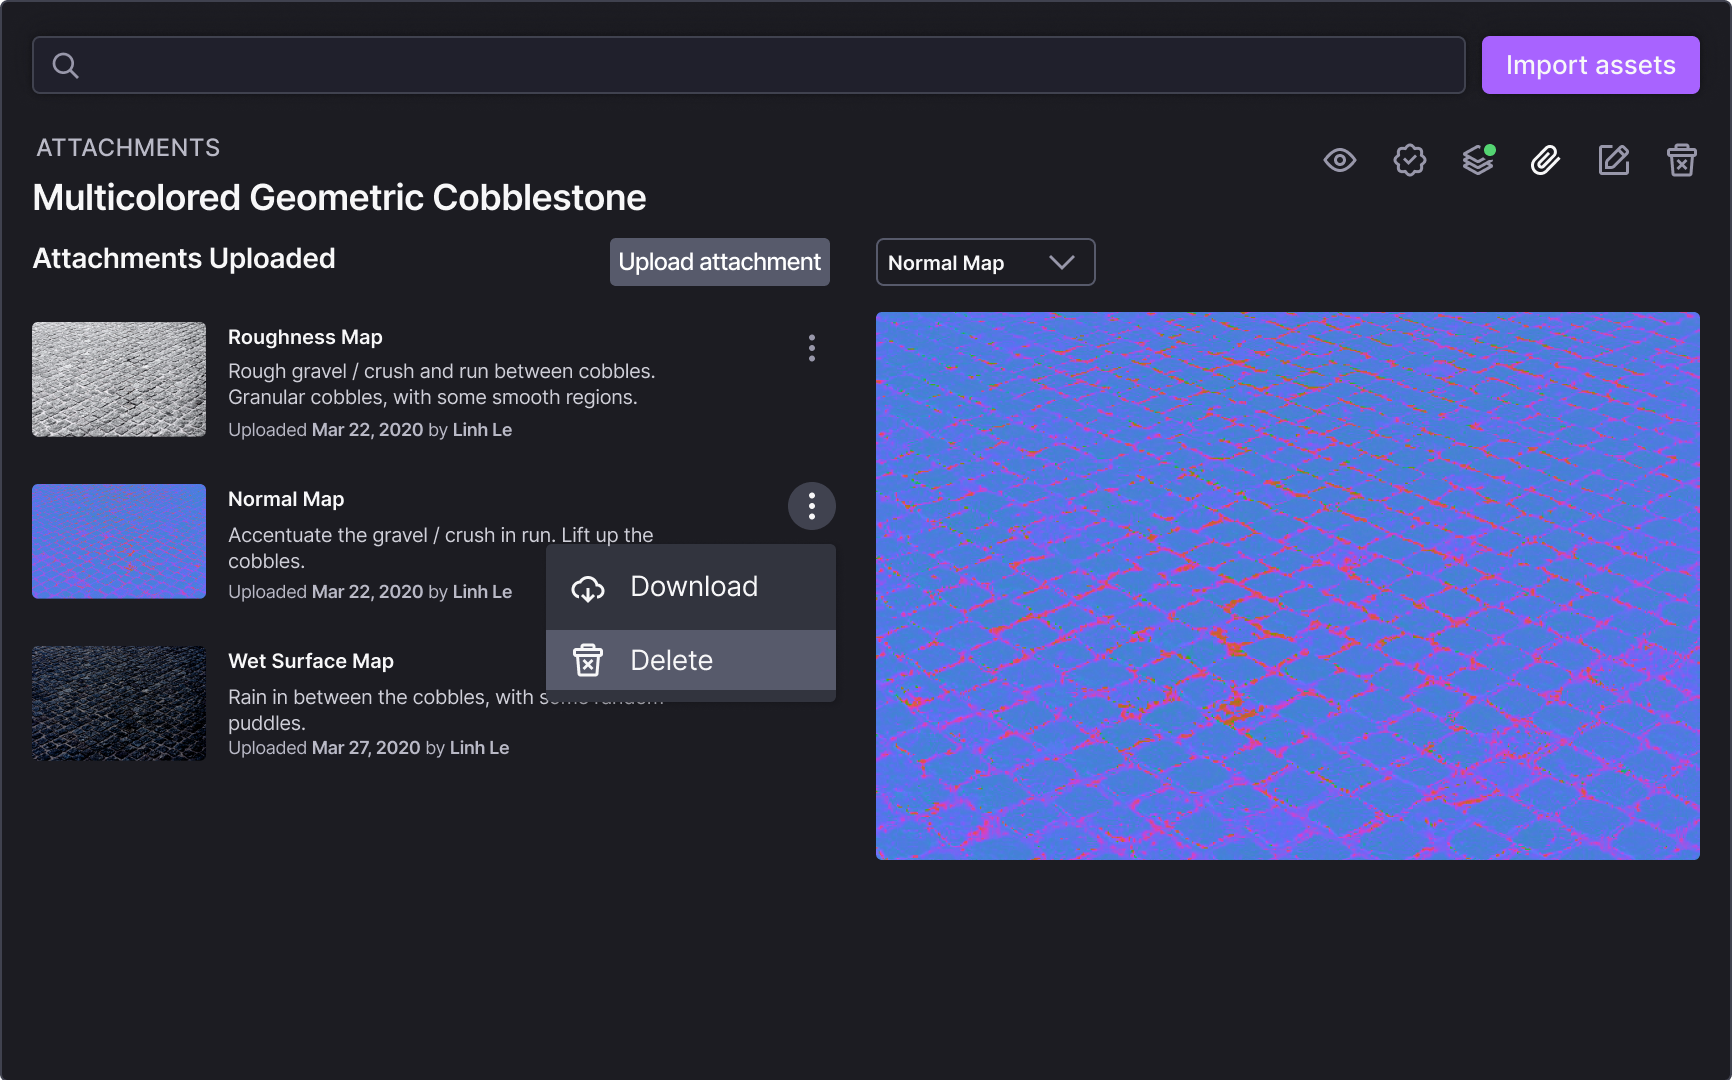1732x1080 pixels.
Task: Click Upload attachment button
Action: [720, 262]
